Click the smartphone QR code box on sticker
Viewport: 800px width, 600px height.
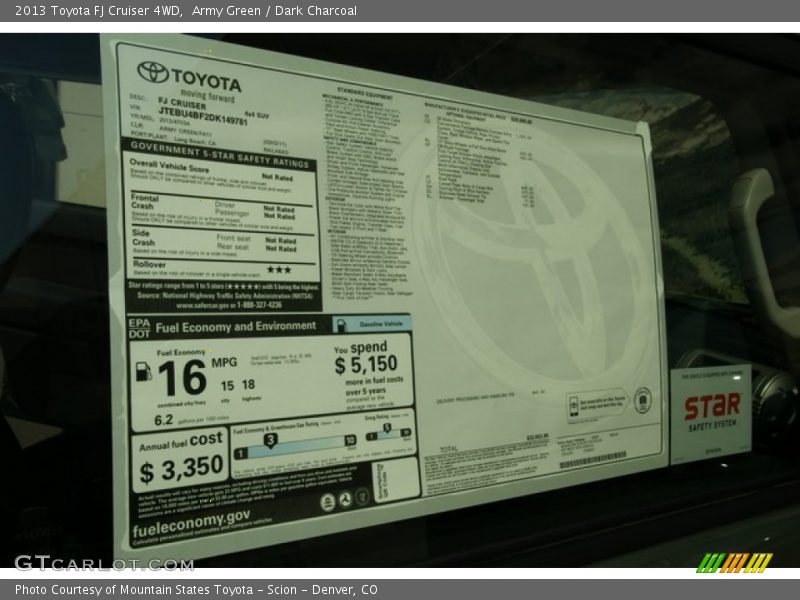pos(598,406)
